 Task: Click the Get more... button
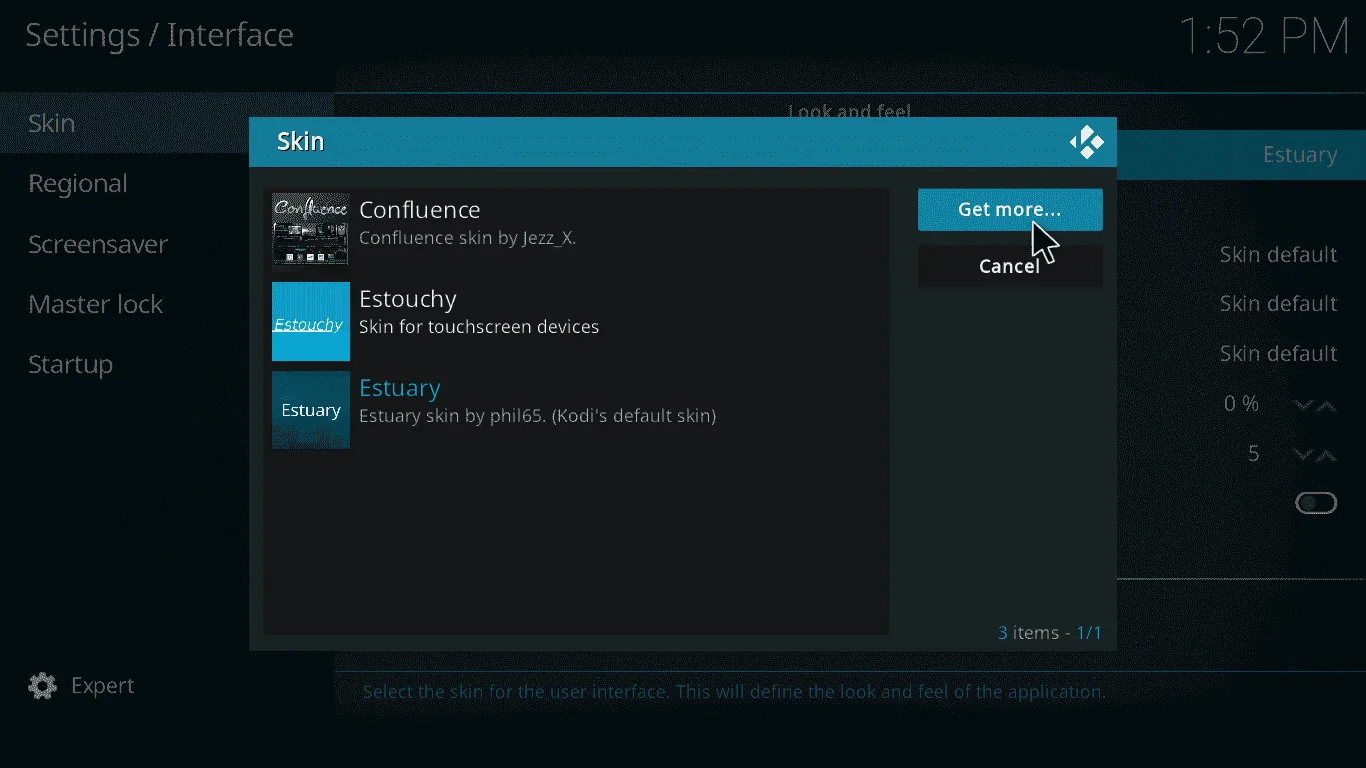pyautogui.click(x=1010, y=210)
